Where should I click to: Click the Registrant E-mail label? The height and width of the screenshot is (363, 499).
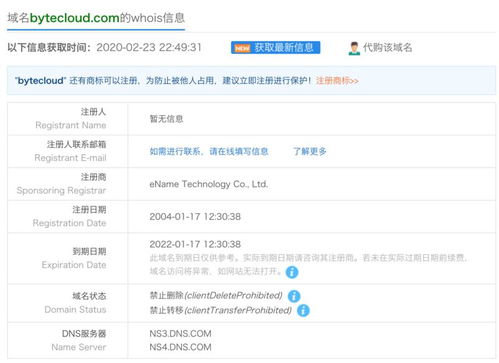[x=70, y=158]
